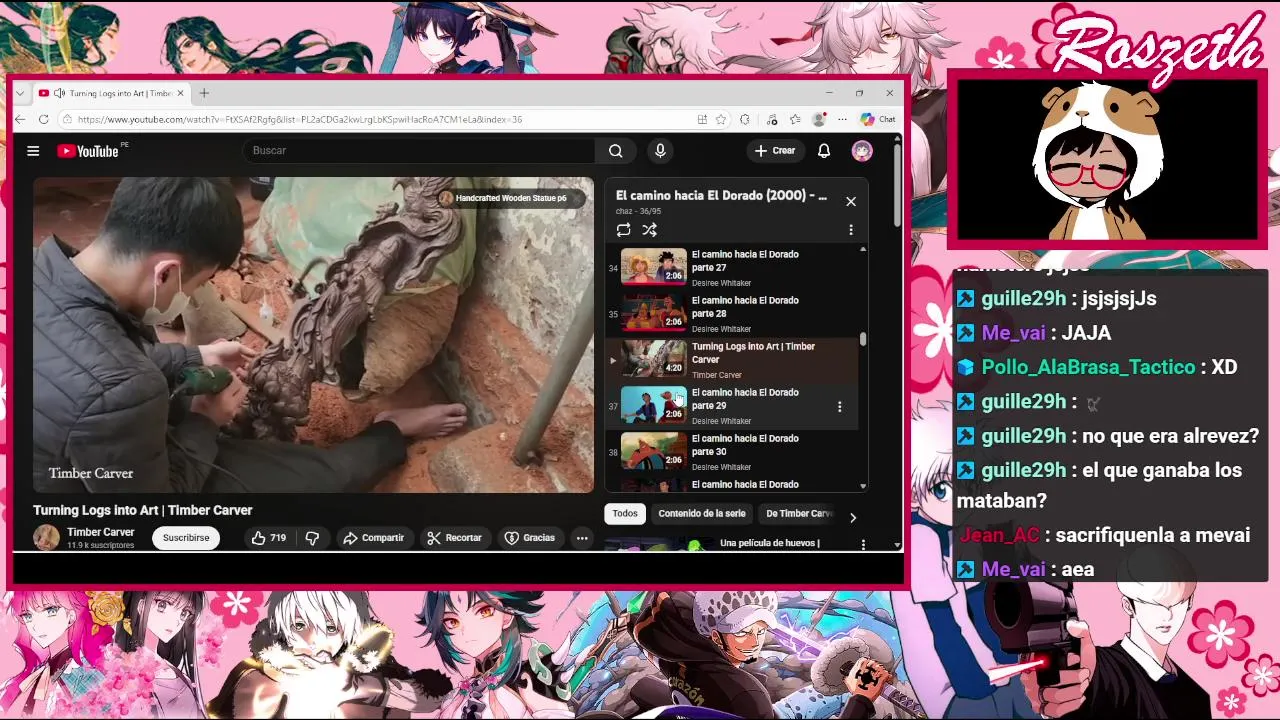
Task: Open the Copilot Chat button
Action: [878, 119]
